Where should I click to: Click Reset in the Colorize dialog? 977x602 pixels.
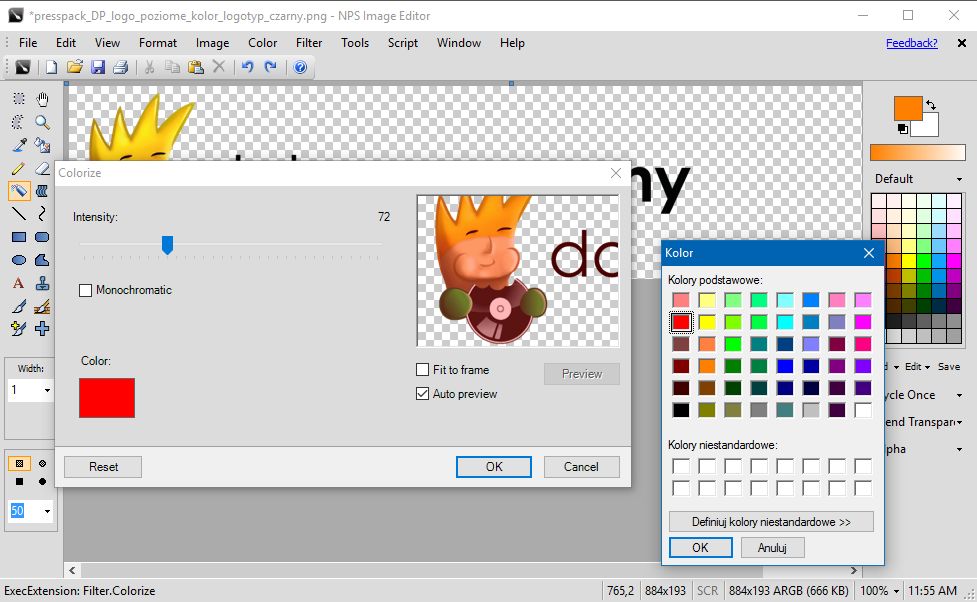click(103, 467)
